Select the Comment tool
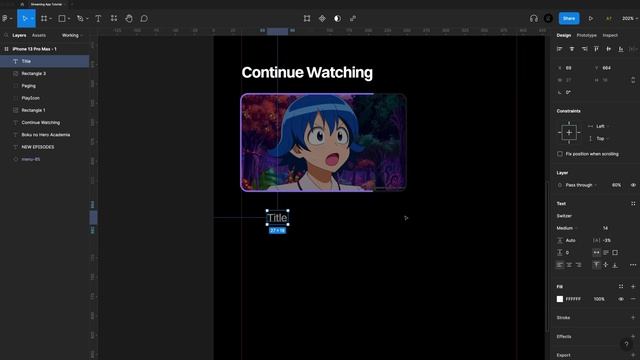The height and width of the screenshot is (360, 640). [144, 18]
